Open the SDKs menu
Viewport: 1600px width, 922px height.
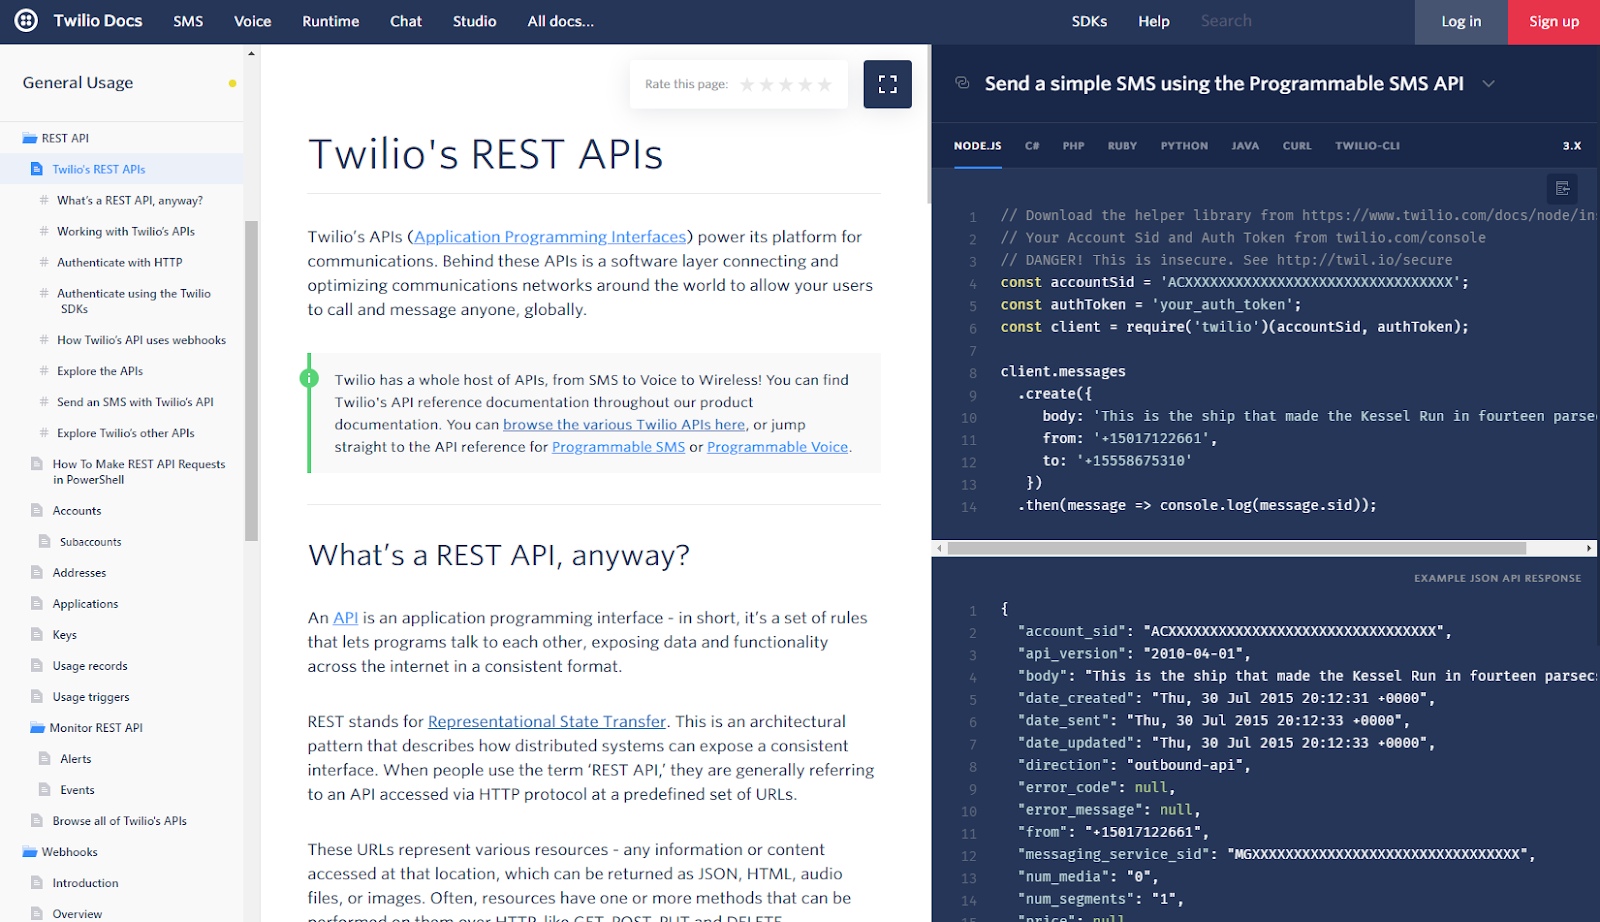coord(1089,20)
